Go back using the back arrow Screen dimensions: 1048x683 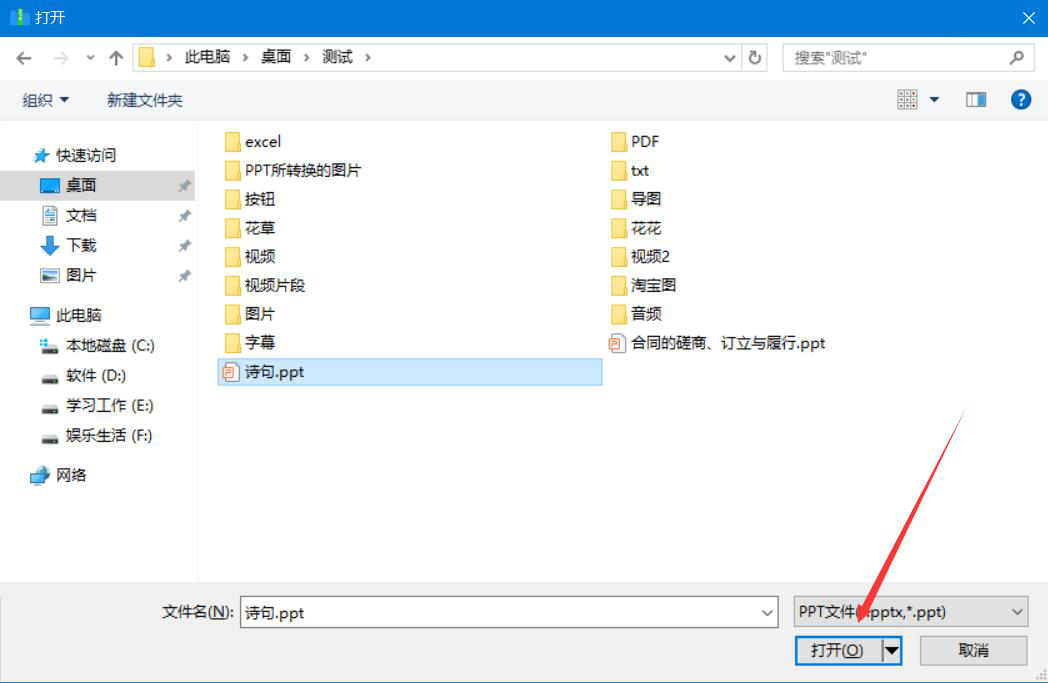click(x=24, y=58)
